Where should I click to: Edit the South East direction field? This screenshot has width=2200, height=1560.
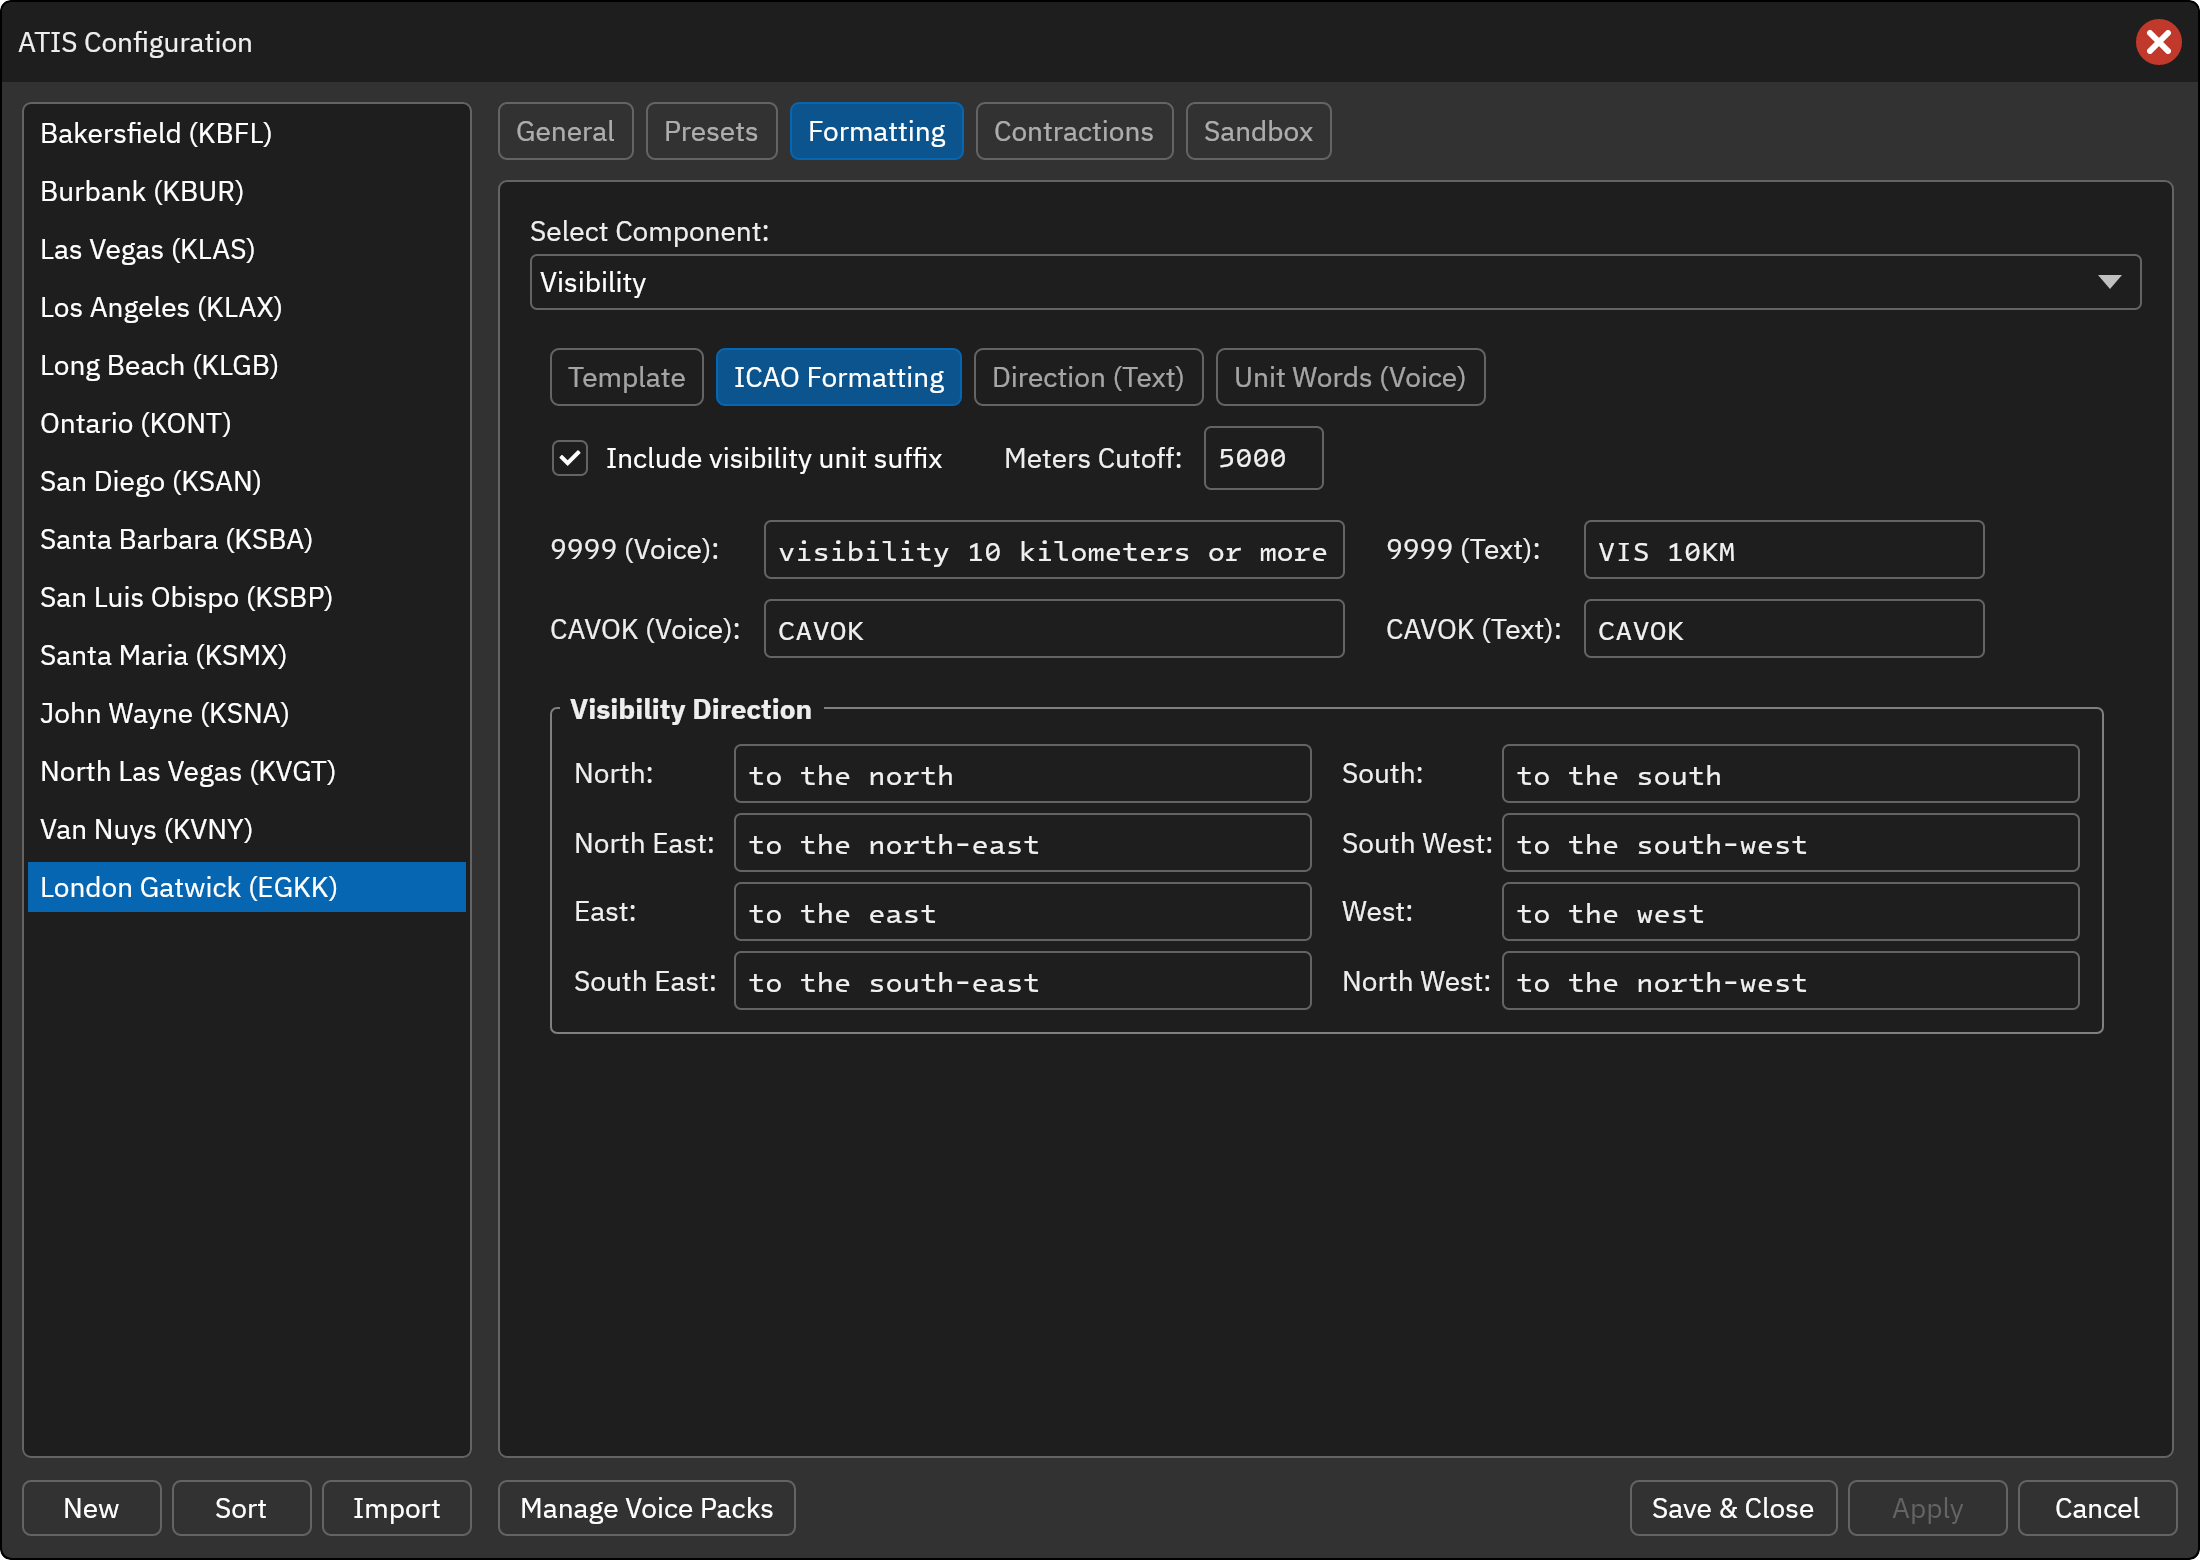click(1022, 981)
